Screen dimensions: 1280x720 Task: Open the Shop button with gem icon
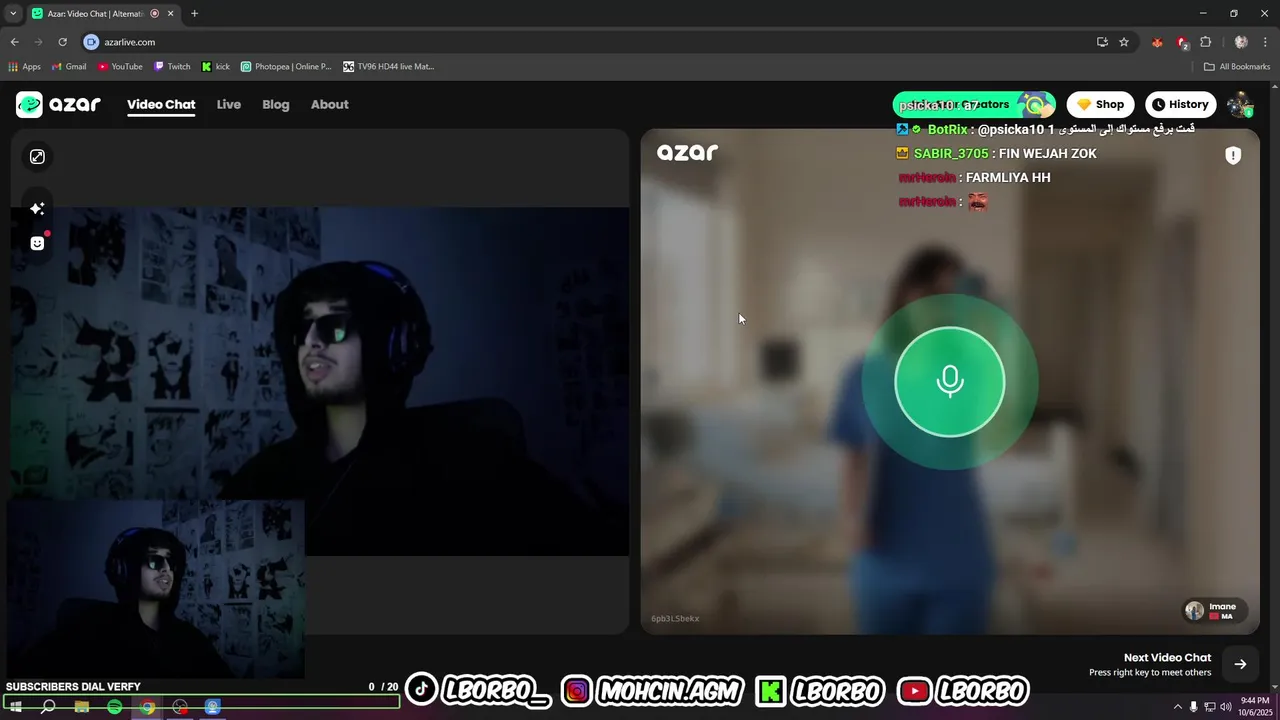pos(1100,104)
